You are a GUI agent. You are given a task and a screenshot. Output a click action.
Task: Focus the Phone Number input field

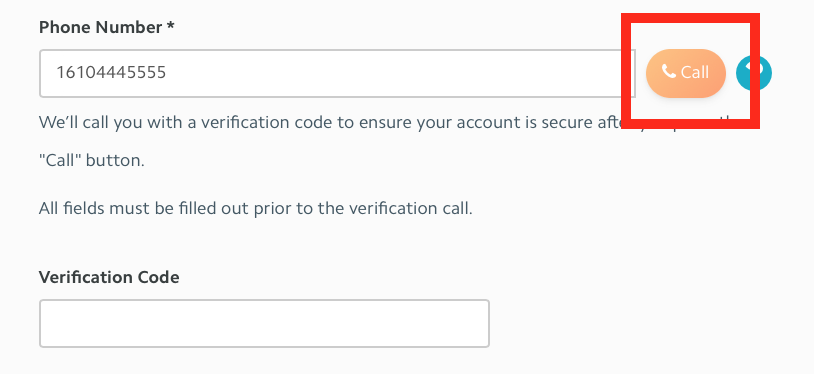(337, 73)
